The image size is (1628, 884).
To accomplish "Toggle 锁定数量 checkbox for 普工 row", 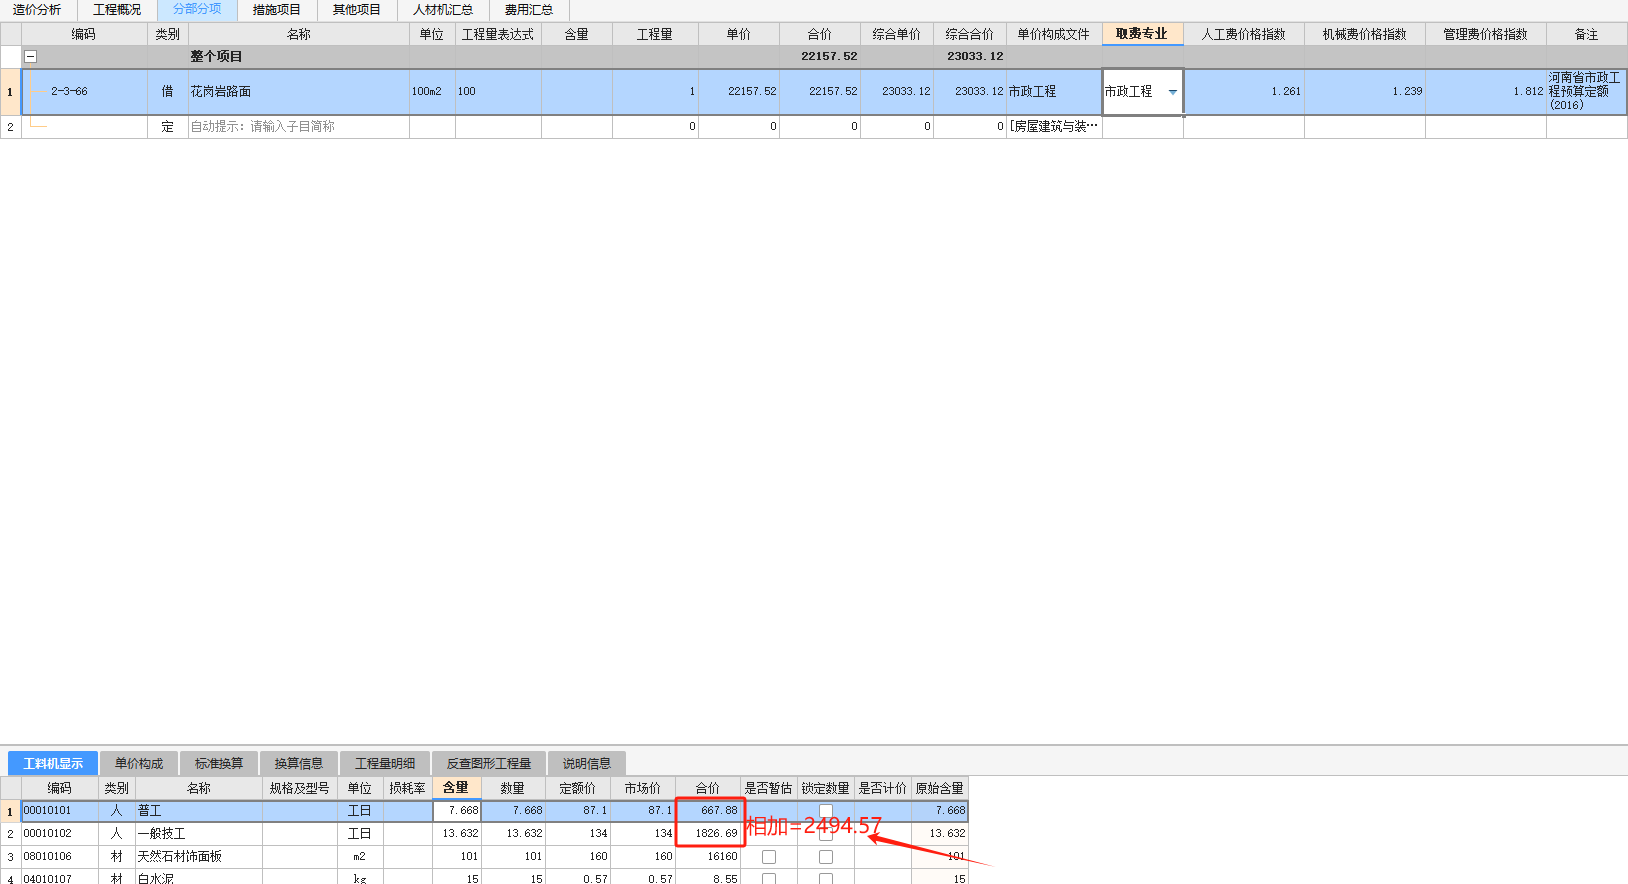I will 826,811.
